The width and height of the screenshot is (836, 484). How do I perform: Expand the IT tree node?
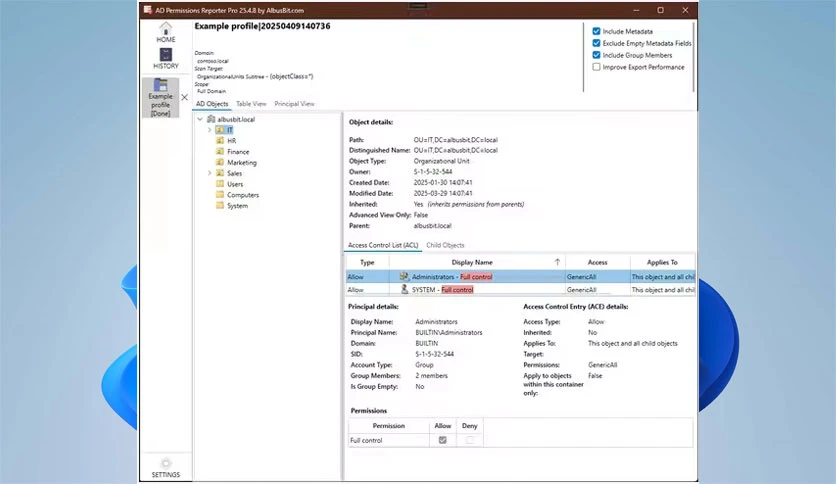(210, 130)
